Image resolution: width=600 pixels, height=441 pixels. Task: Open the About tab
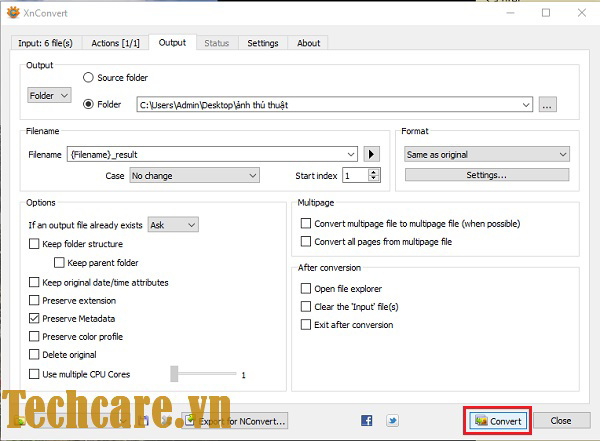point(308,43)
